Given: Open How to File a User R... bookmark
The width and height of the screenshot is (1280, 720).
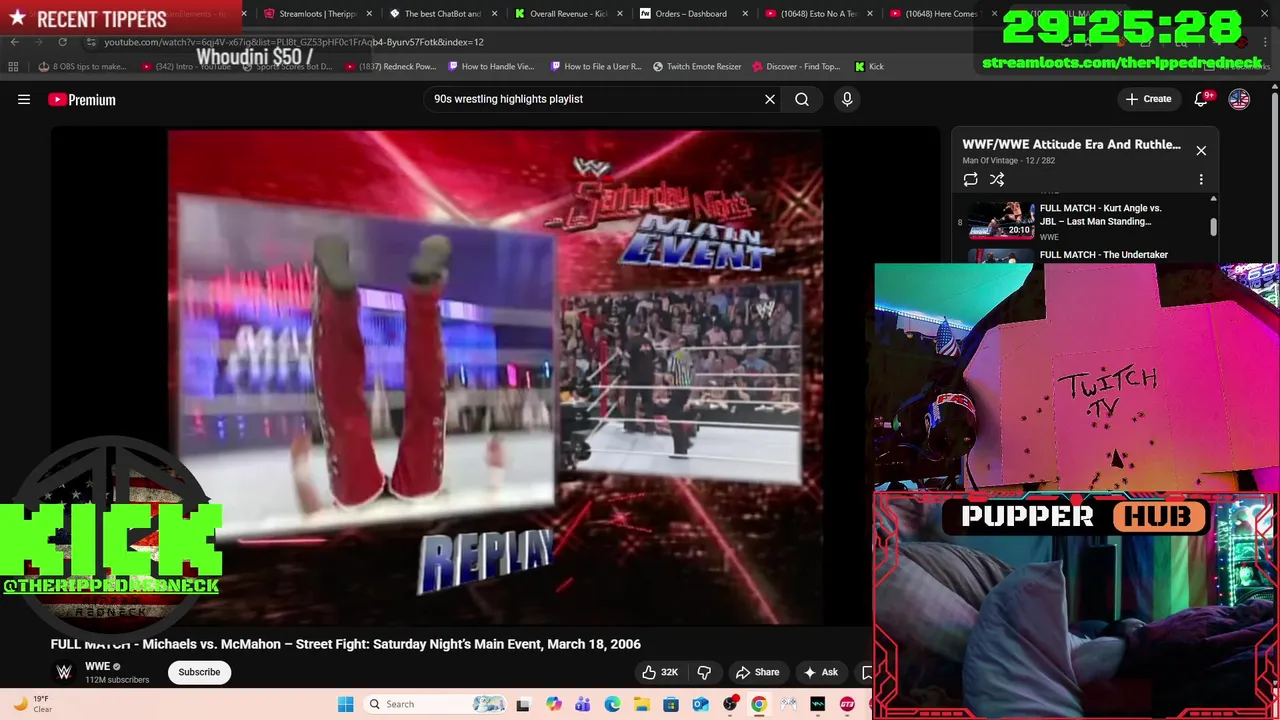Looking at the screenshot, I should pos(596,67).
